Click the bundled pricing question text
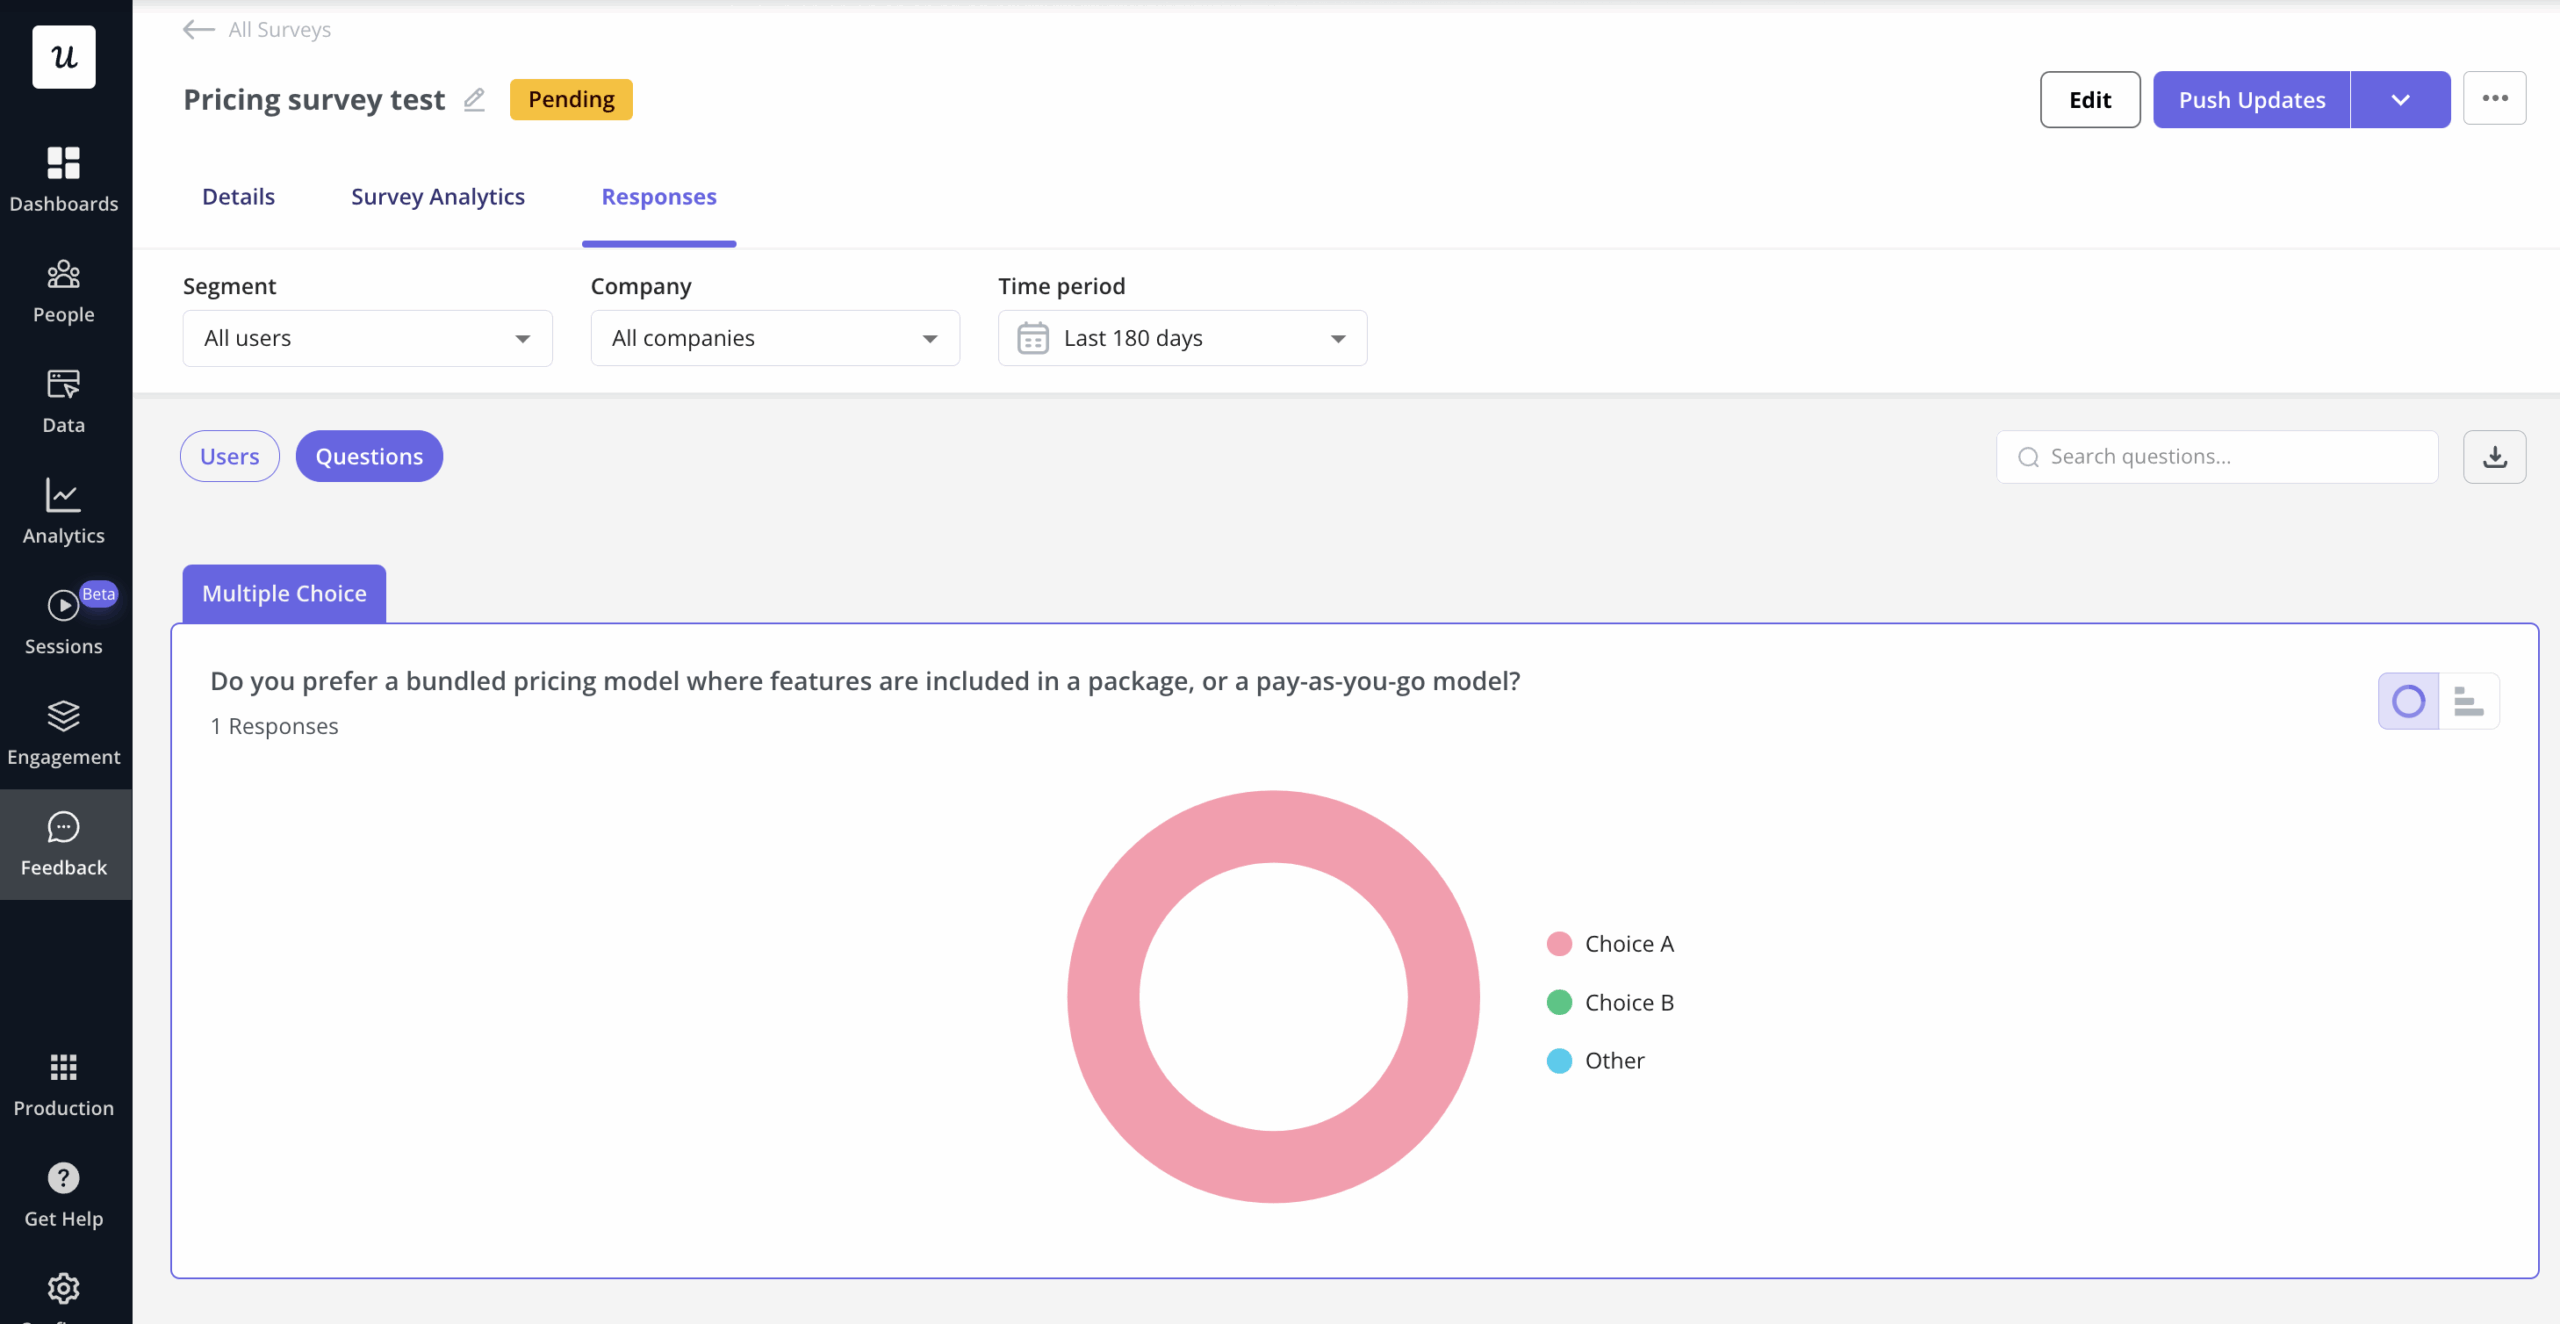 click(x=865, y=681)
